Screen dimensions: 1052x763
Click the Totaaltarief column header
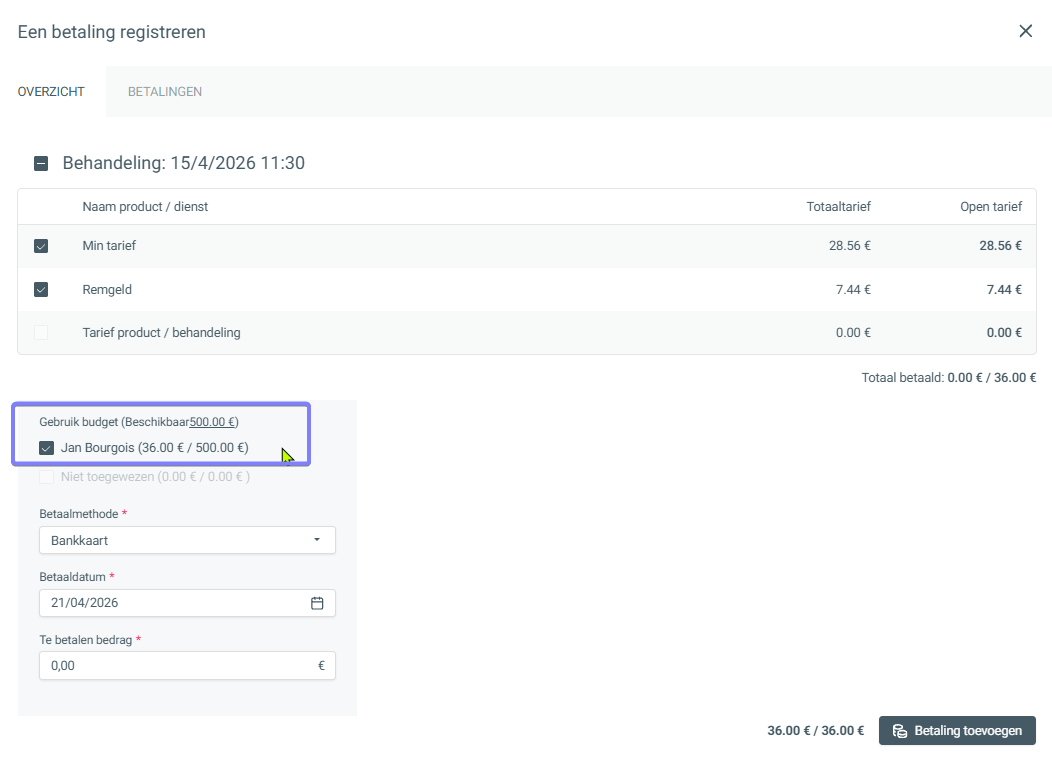838,207
